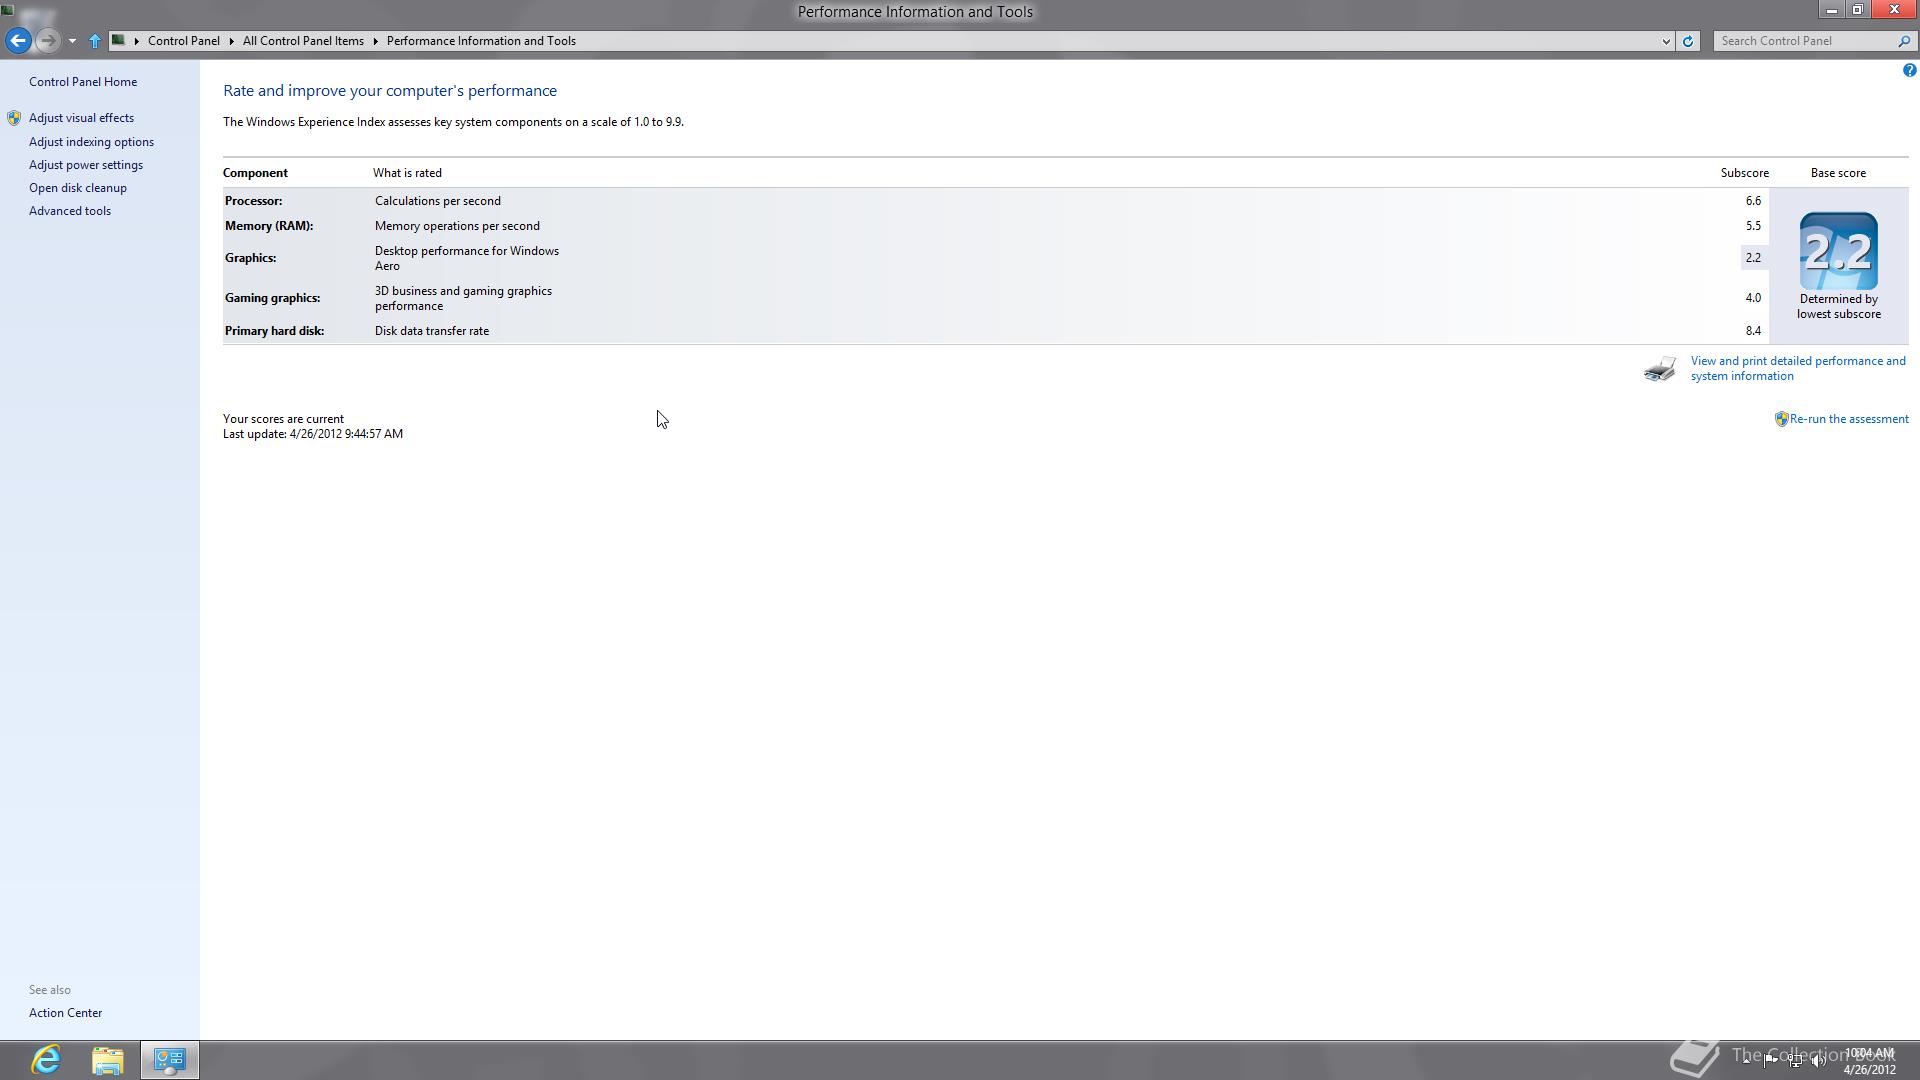
Task: Open Advanced tools
Action: point(70,211)
